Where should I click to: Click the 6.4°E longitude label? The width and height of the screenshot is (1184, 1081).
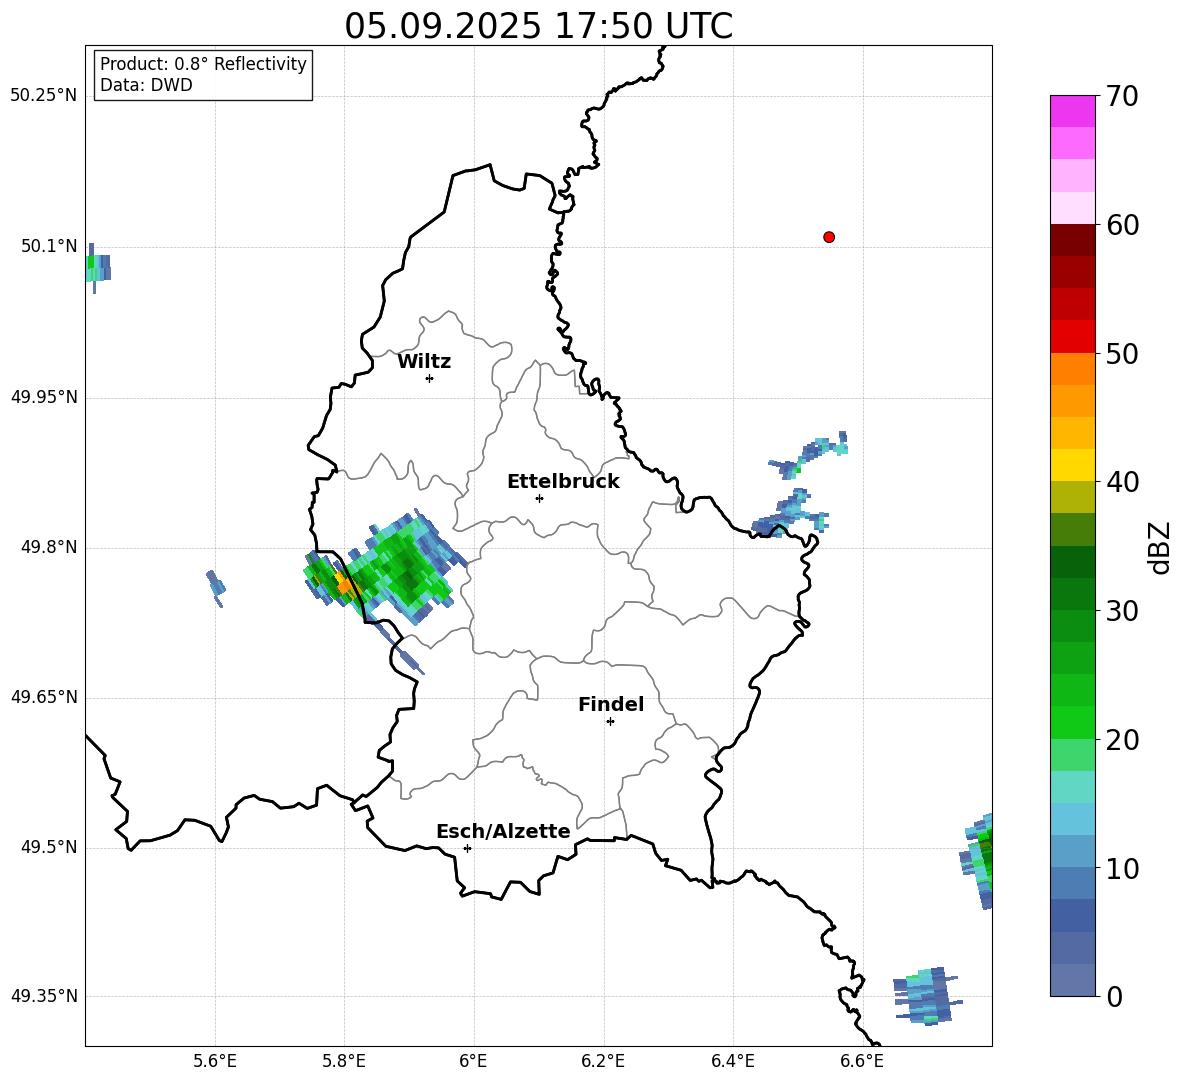[732, 1061]
